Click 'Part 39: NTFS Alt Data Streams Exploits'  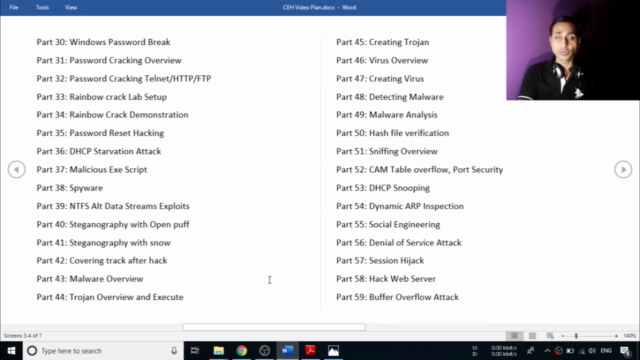pyautogui.click(x=113, y=206)
